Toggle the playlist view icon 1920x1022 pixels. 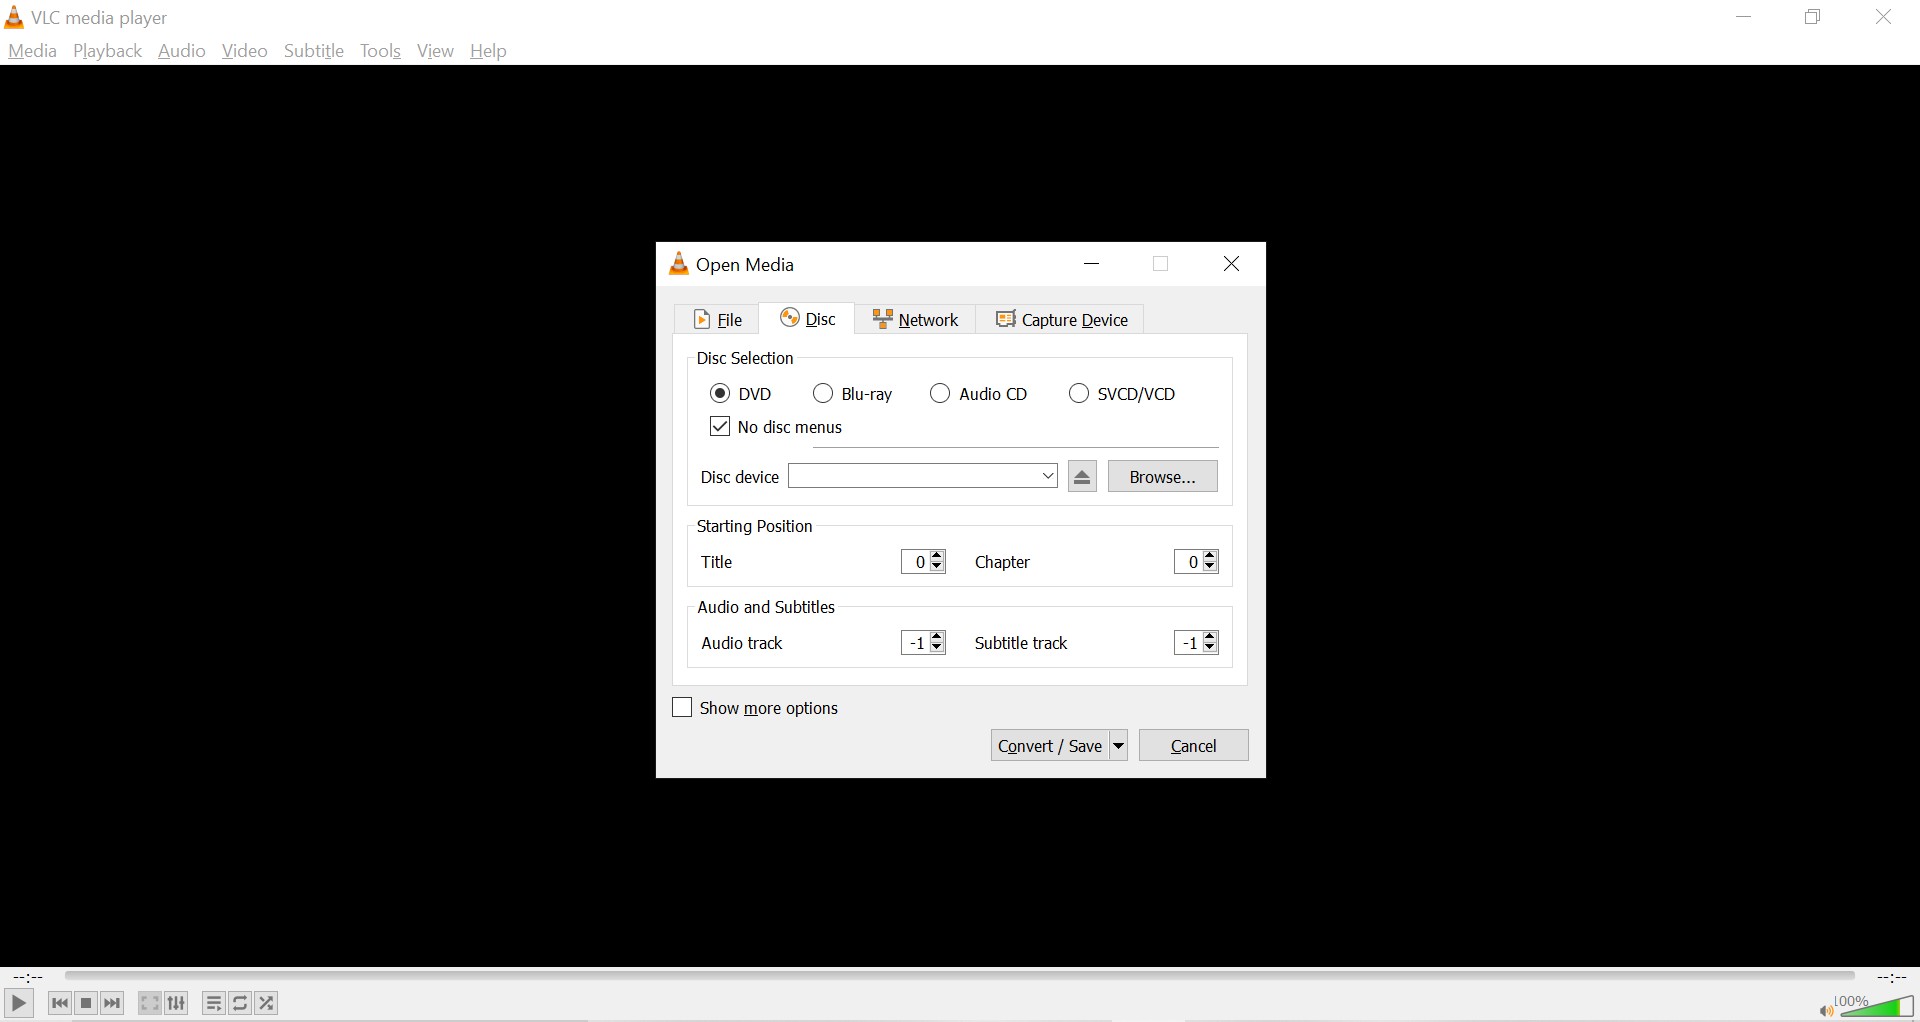pos(214,1003)
